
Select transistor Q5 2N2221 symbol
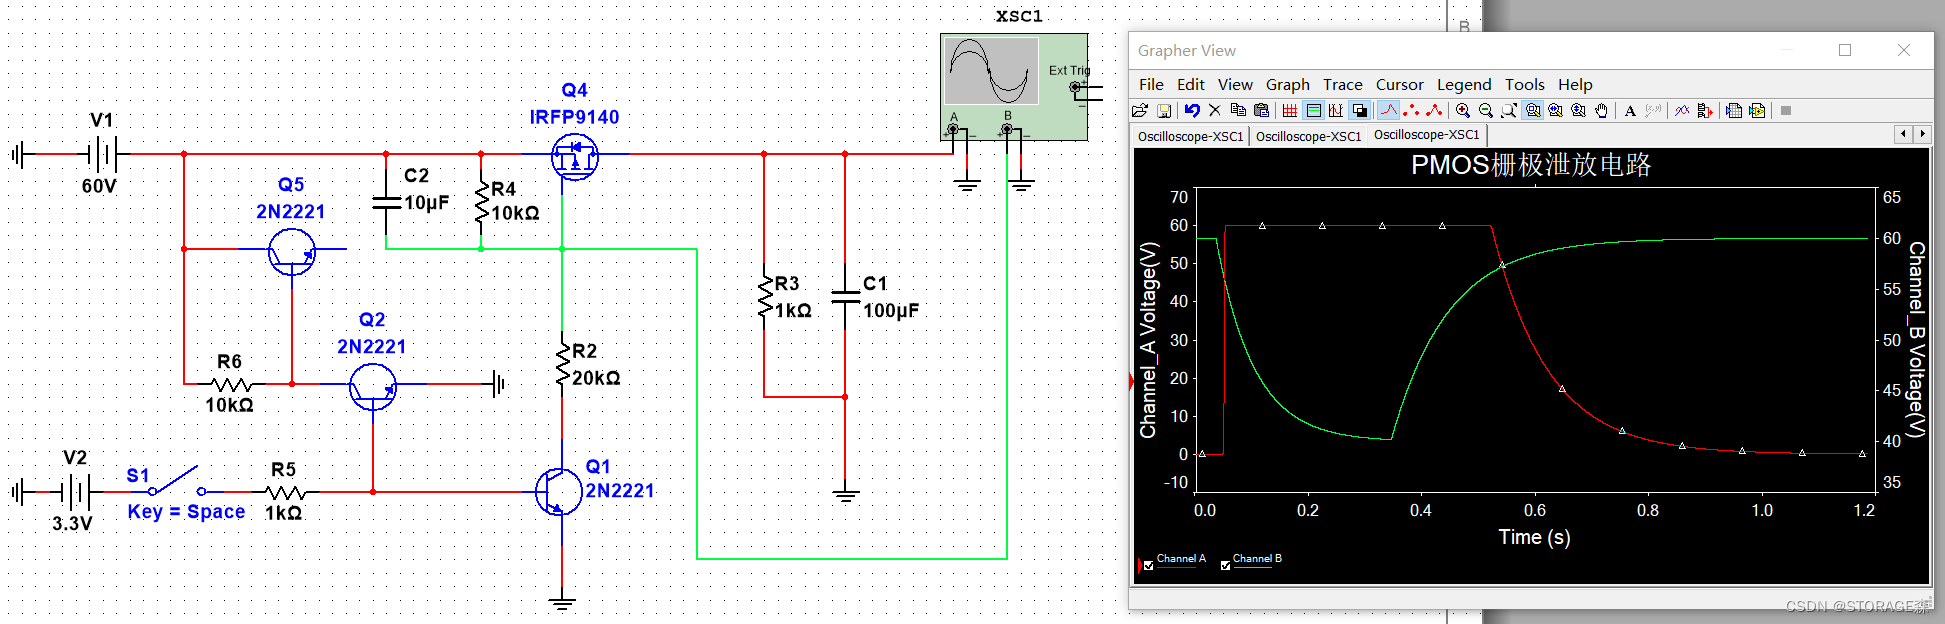(292, 252)
